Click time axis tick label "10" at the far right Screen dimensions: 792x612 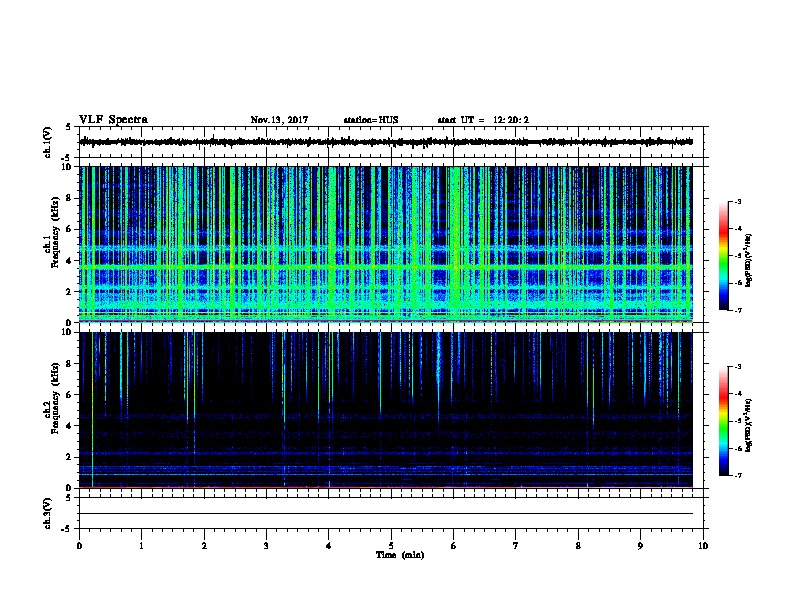tap(703, 545)
